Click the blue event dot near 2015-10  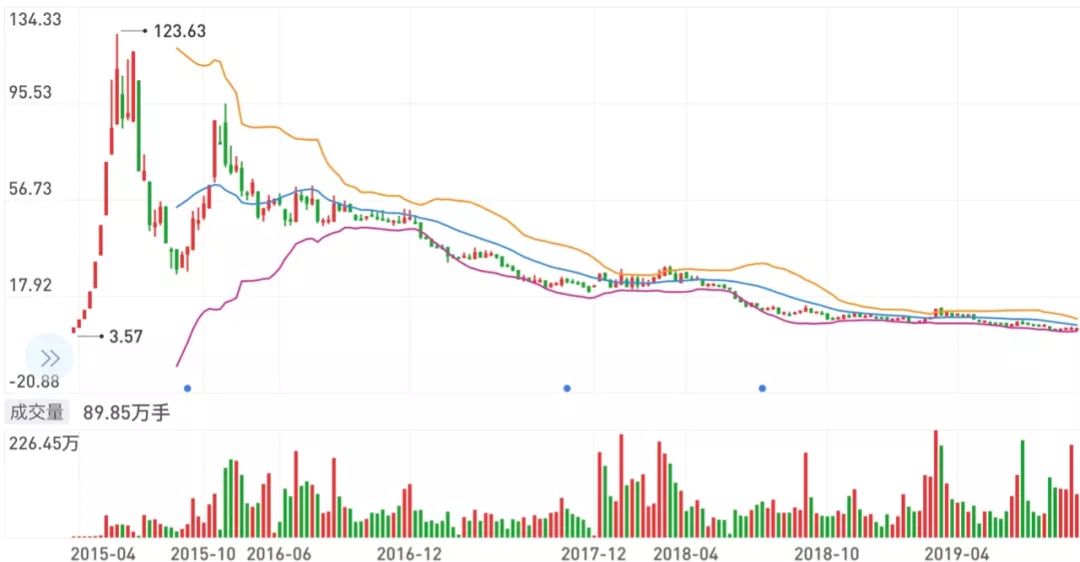(x=187, y=388)
